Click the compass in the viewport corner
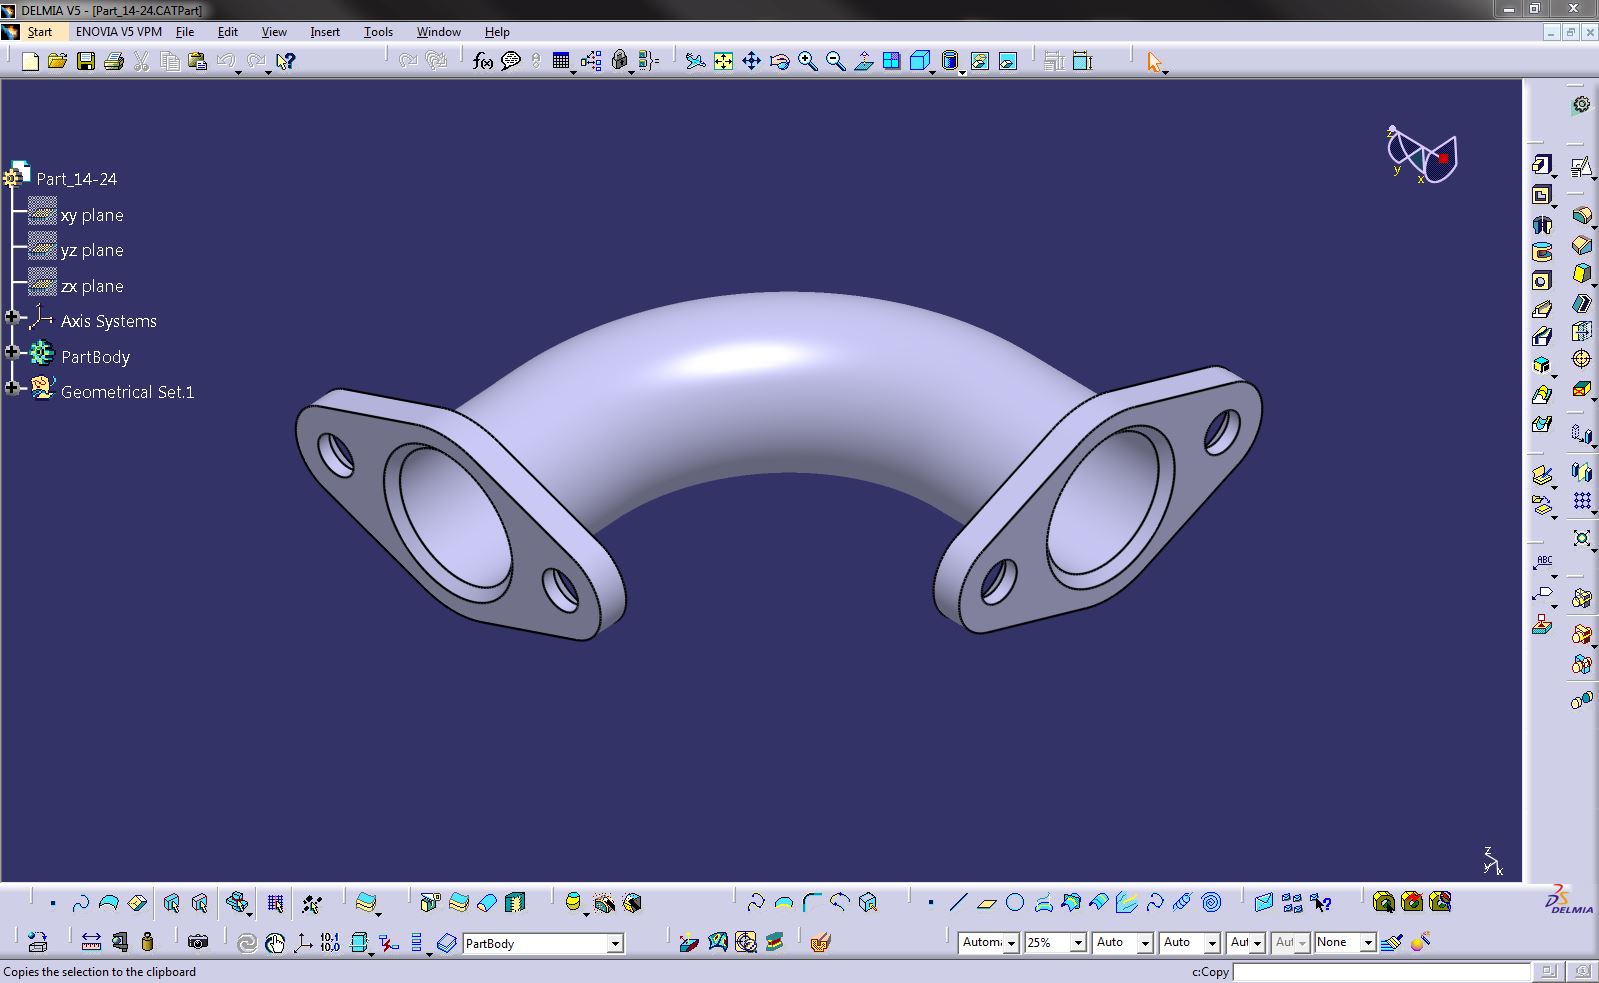 (1421, 155)
